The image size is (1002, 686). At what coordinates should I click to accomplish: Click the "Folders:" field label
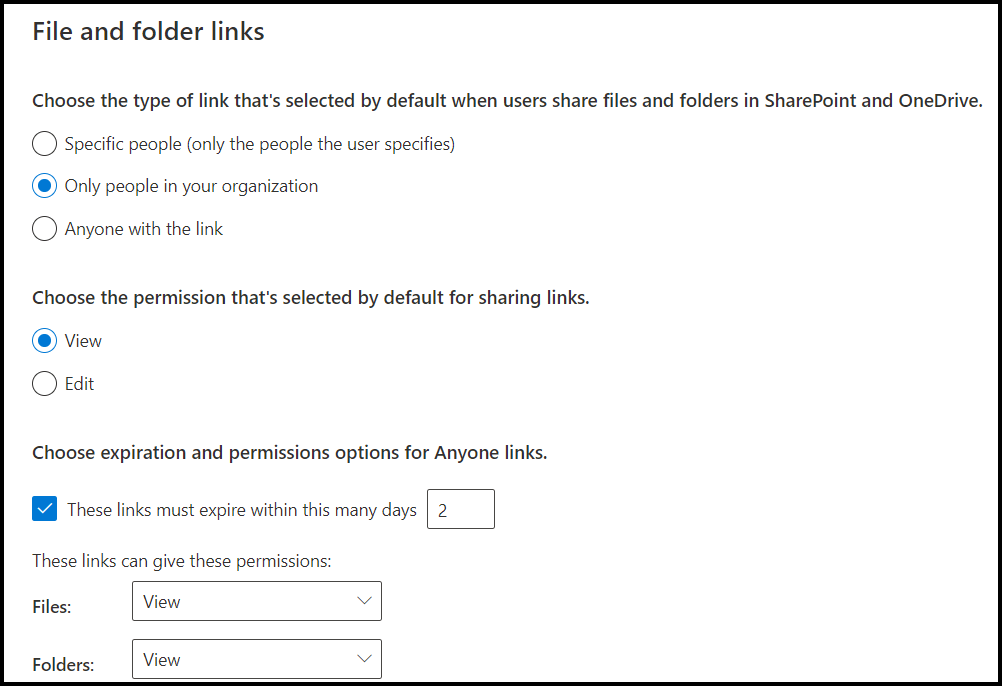point(63,665)
